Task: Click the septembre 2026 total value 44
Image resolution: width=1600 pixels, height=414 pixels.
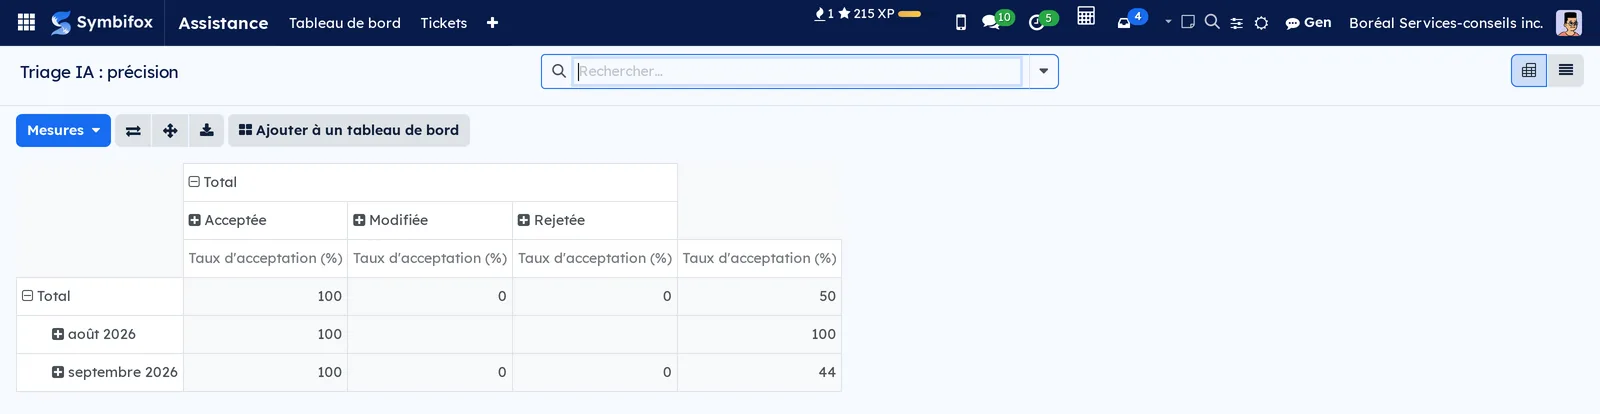Action: (x=759, y=372)
